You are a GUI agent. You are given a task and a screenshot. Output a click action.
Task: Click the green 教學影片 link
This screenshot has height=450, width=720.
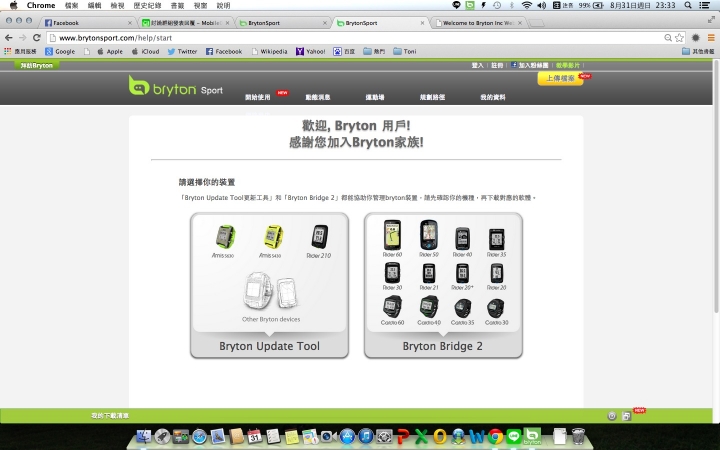coord(568,65)
